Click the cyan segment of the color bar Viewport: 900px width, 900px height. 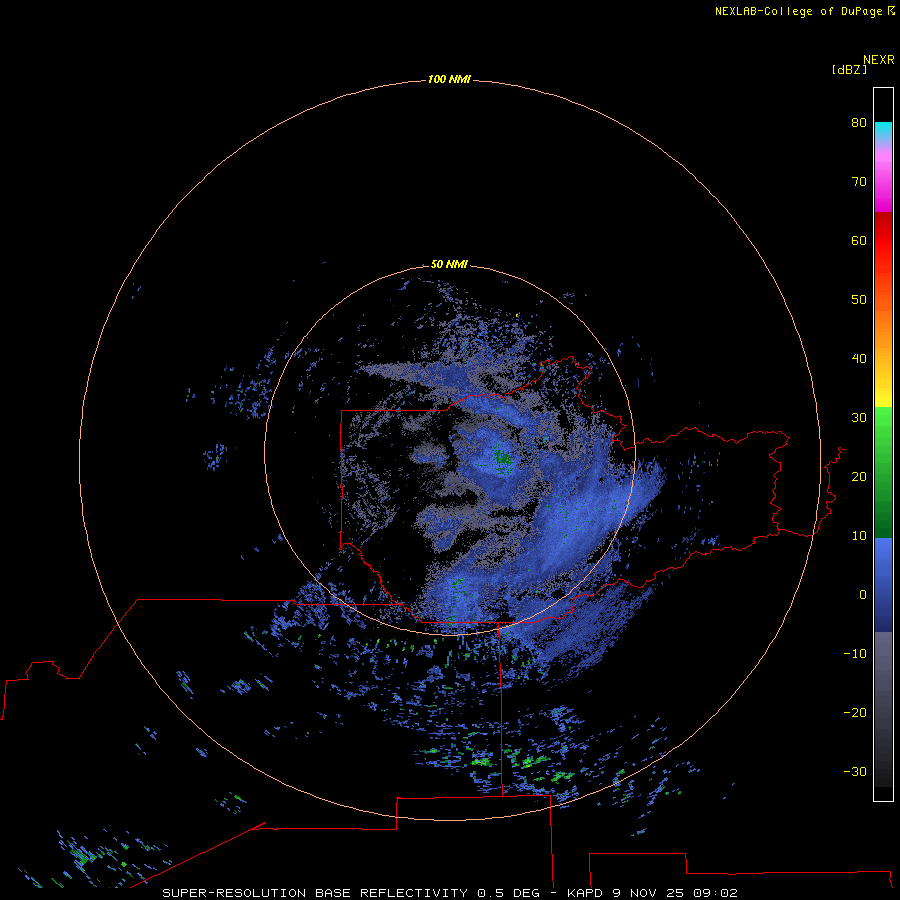point(883,129)
